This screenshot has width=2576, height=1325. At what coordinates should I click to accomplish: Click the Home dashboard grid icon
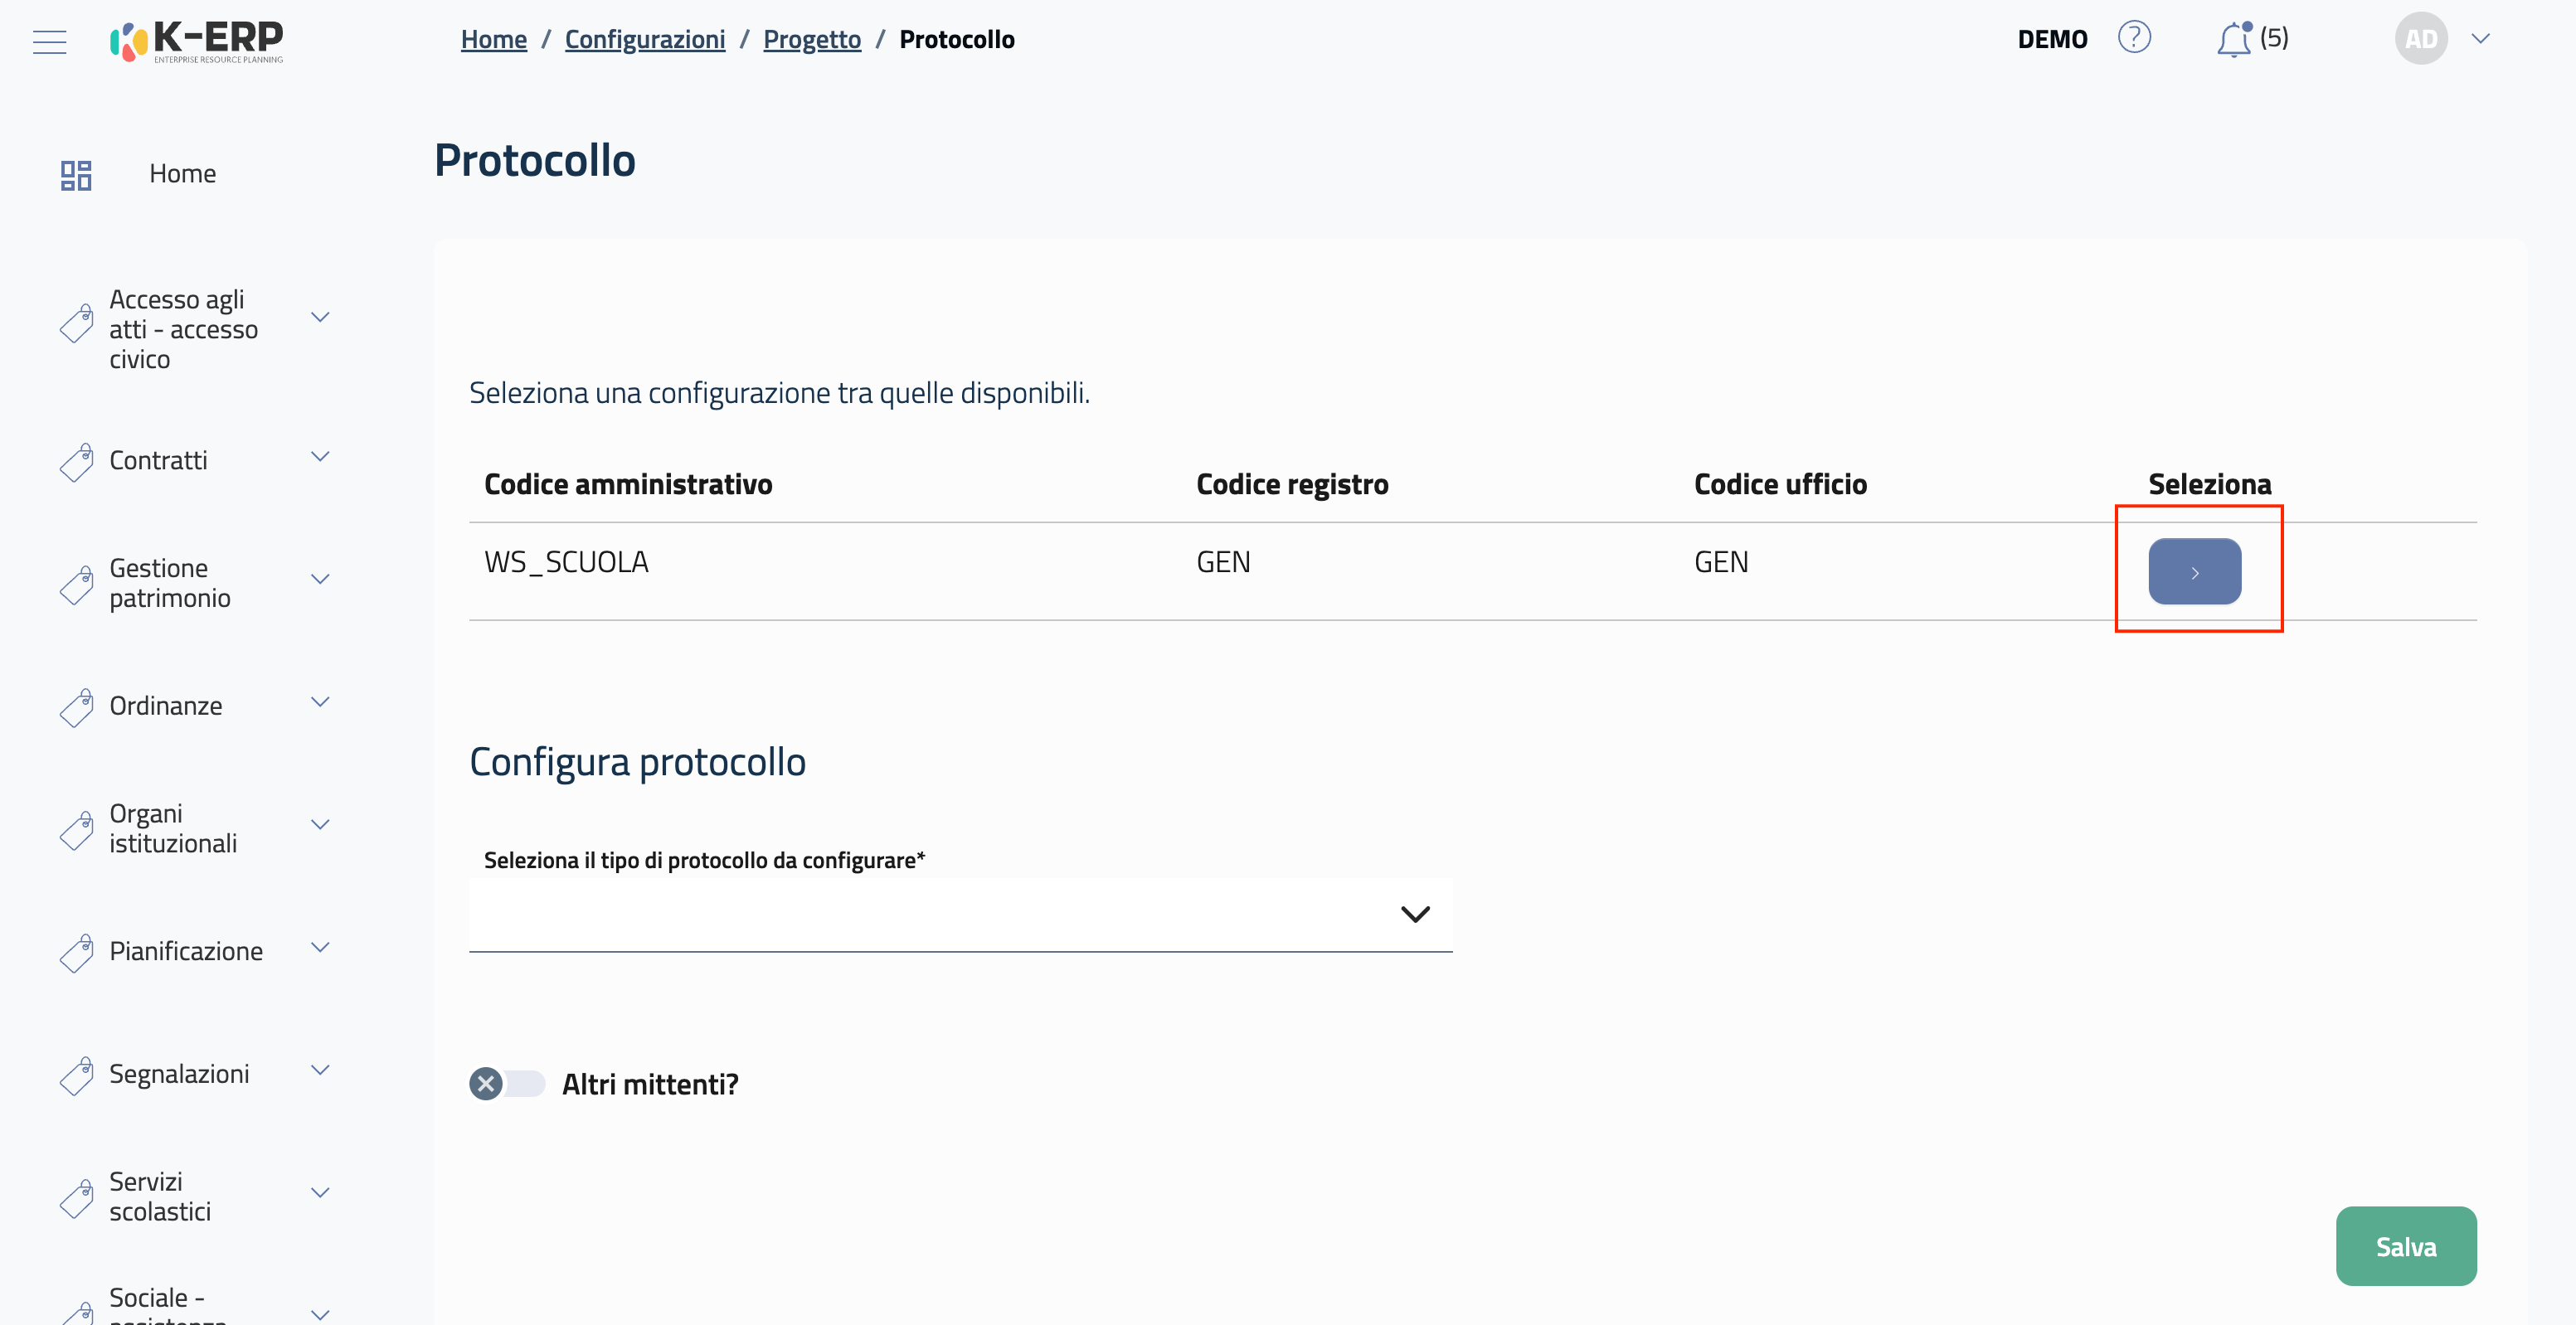click(x=76, y=175)
